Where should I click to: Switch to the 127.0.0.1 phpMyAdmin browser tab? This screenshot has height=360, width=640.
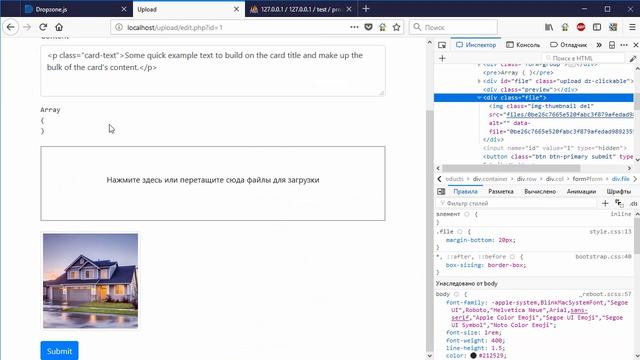(301, 9)
